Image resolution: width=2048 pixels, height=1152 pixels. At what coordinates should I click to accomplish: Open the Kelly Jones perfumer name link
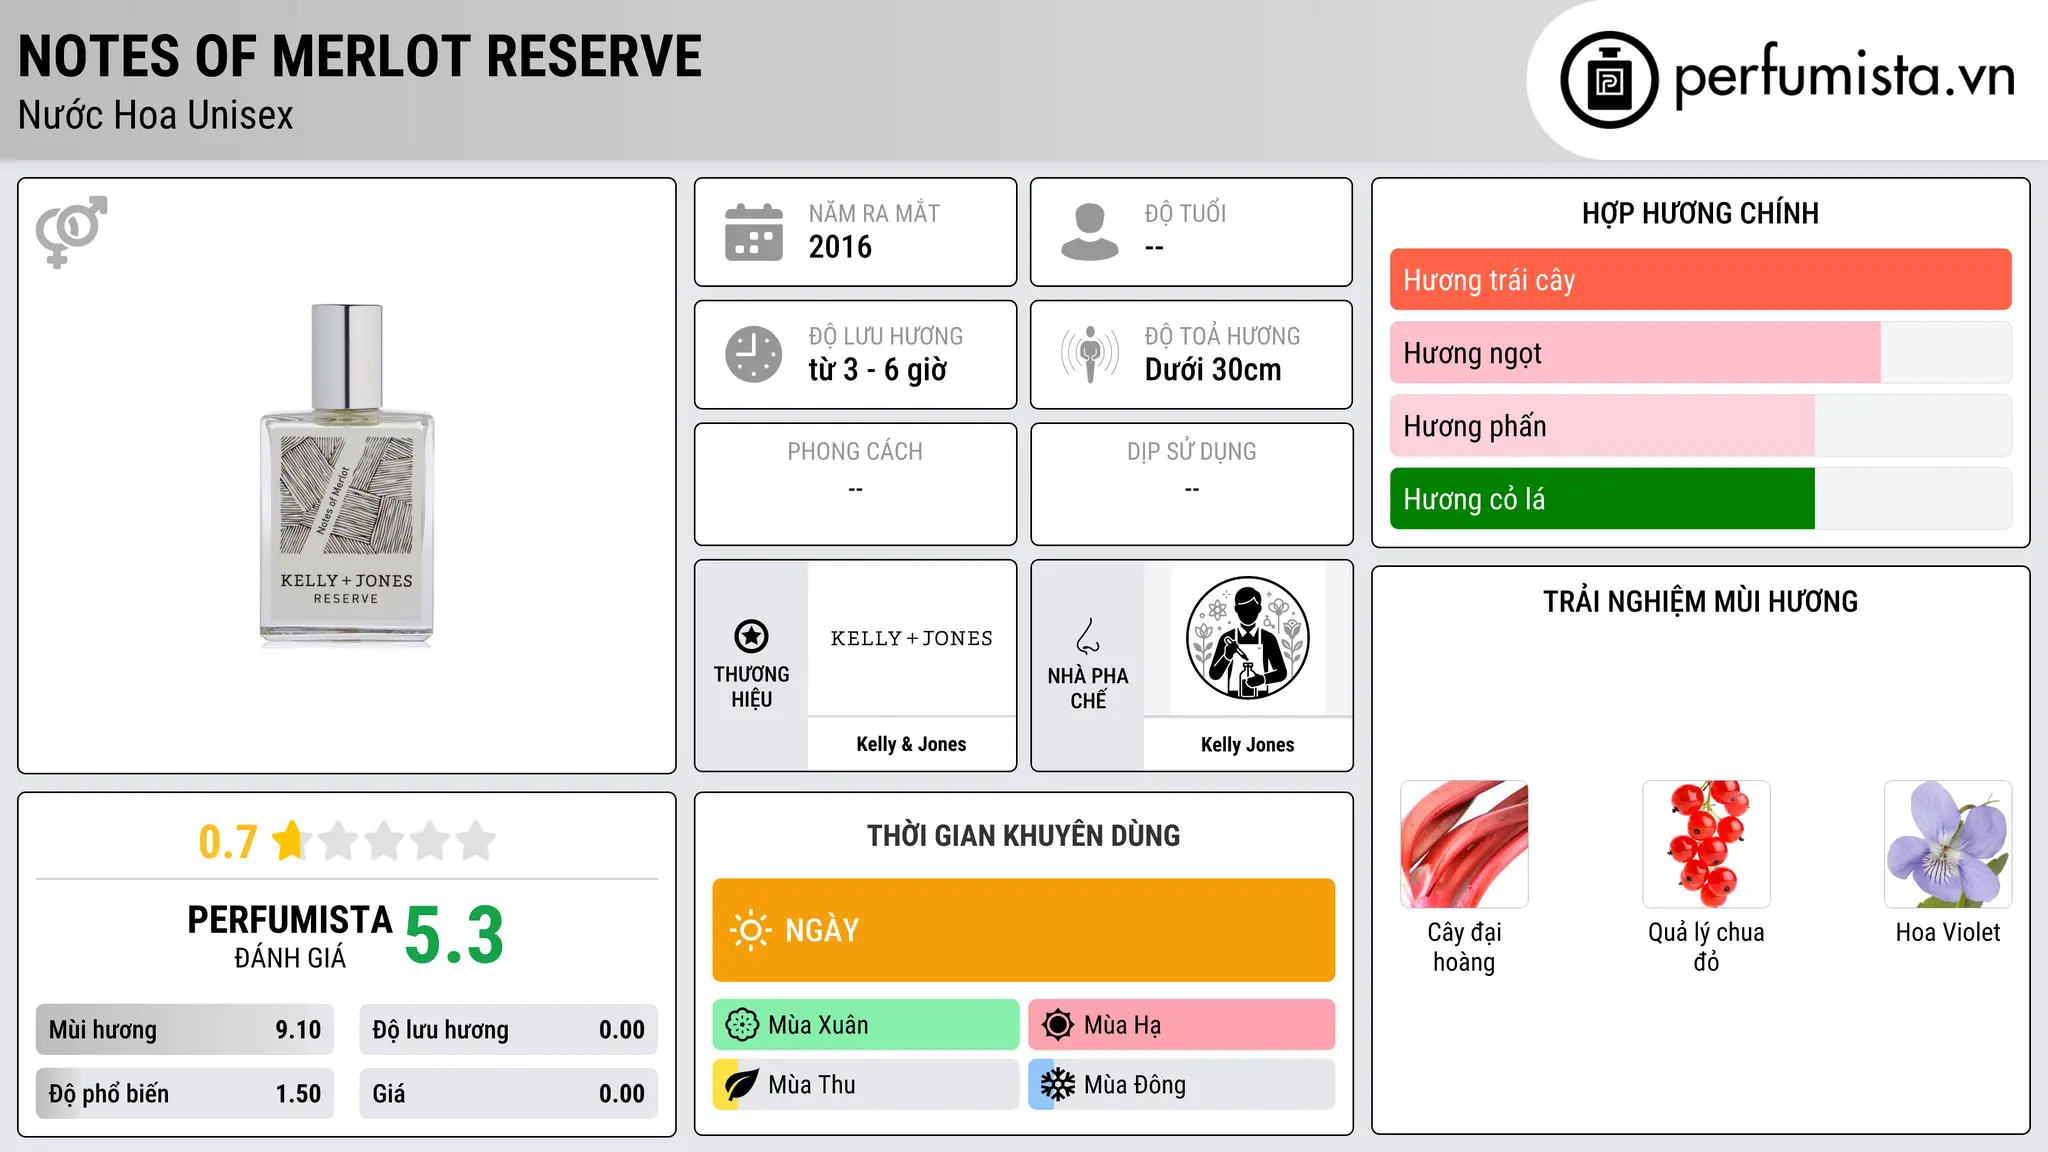(x=1247, y=744)
